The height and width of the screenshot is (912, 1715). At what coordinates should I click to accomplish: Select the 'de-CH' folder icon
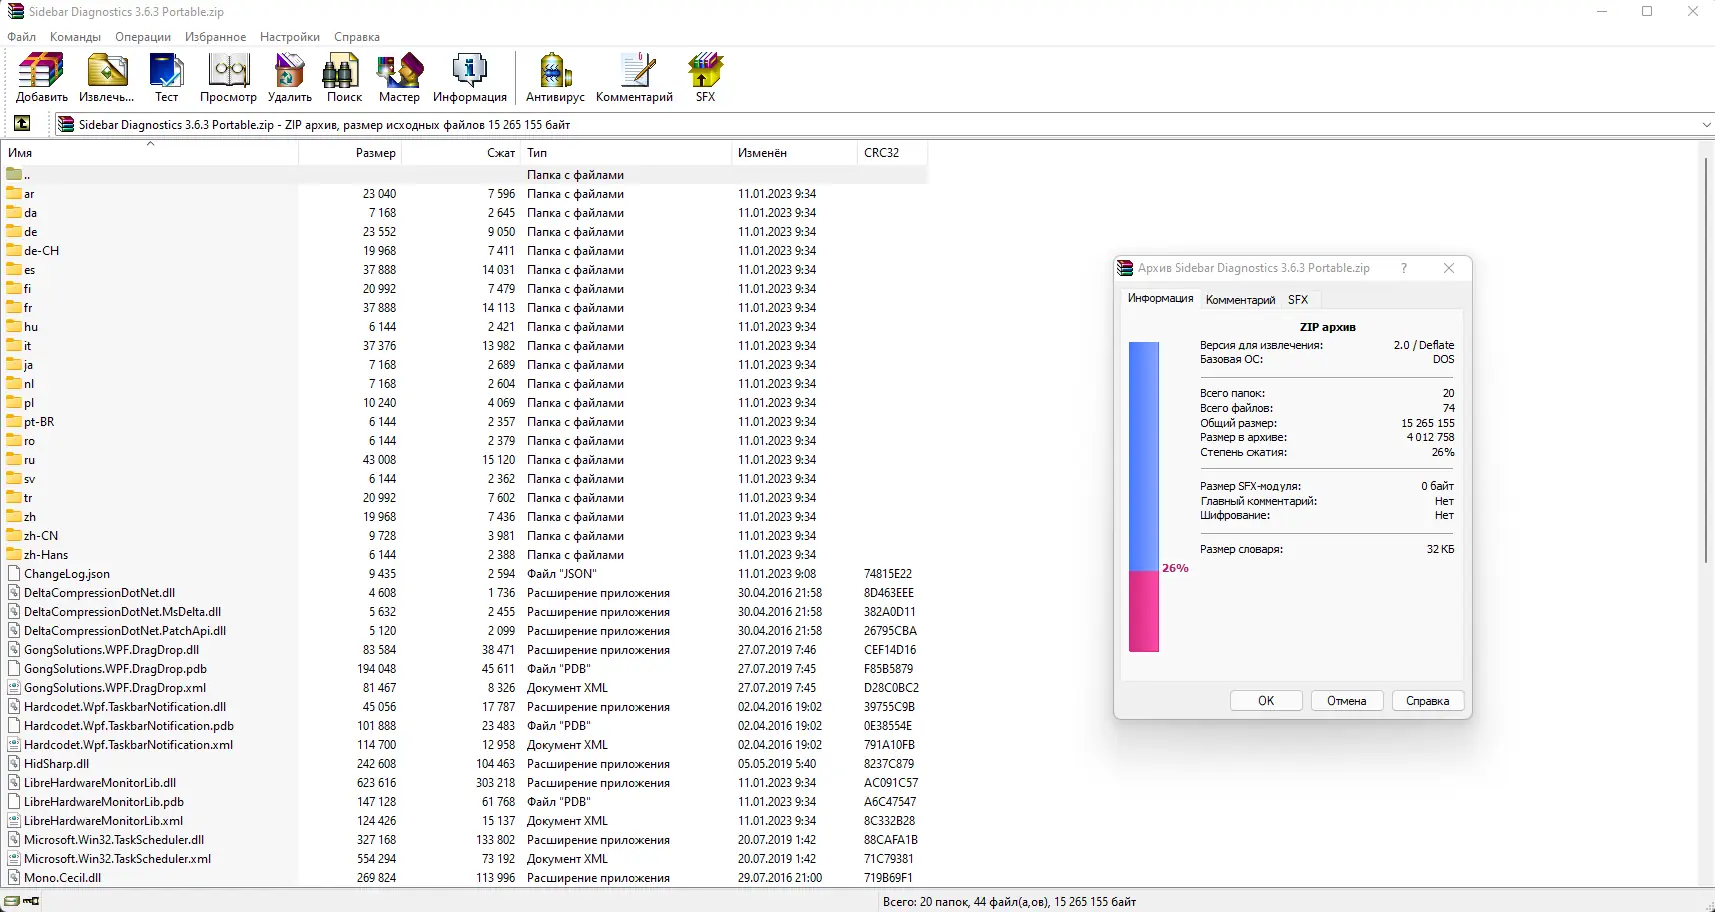(x=14, y=251)
